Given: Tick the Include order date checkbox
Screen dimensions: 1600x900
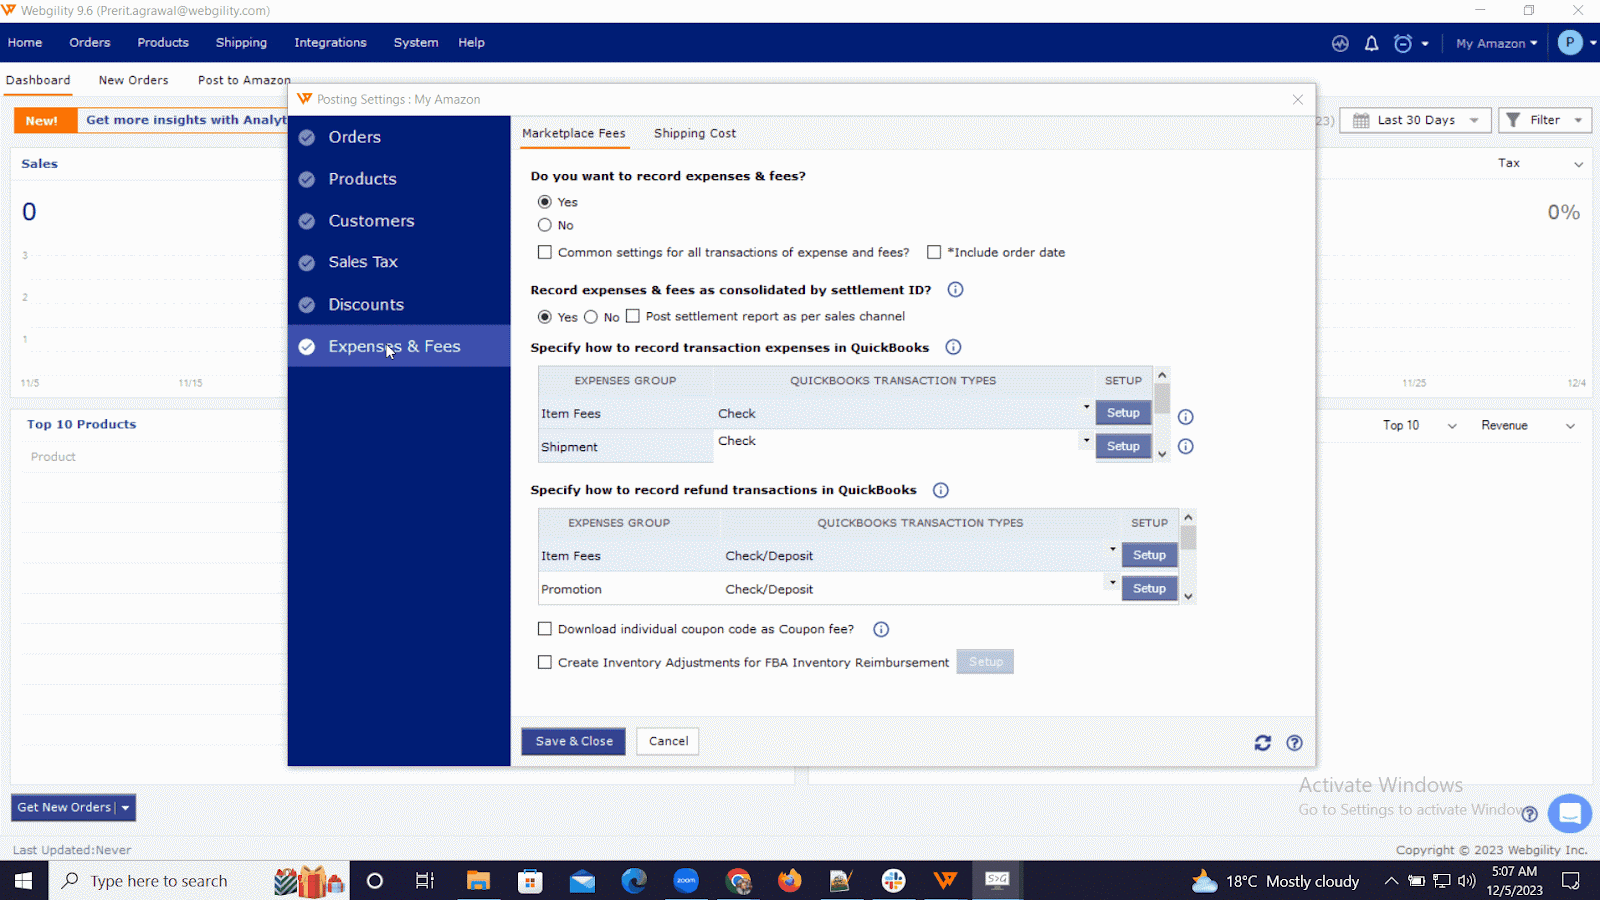Looking at the screenshot, I should click(x=934, y=252).
